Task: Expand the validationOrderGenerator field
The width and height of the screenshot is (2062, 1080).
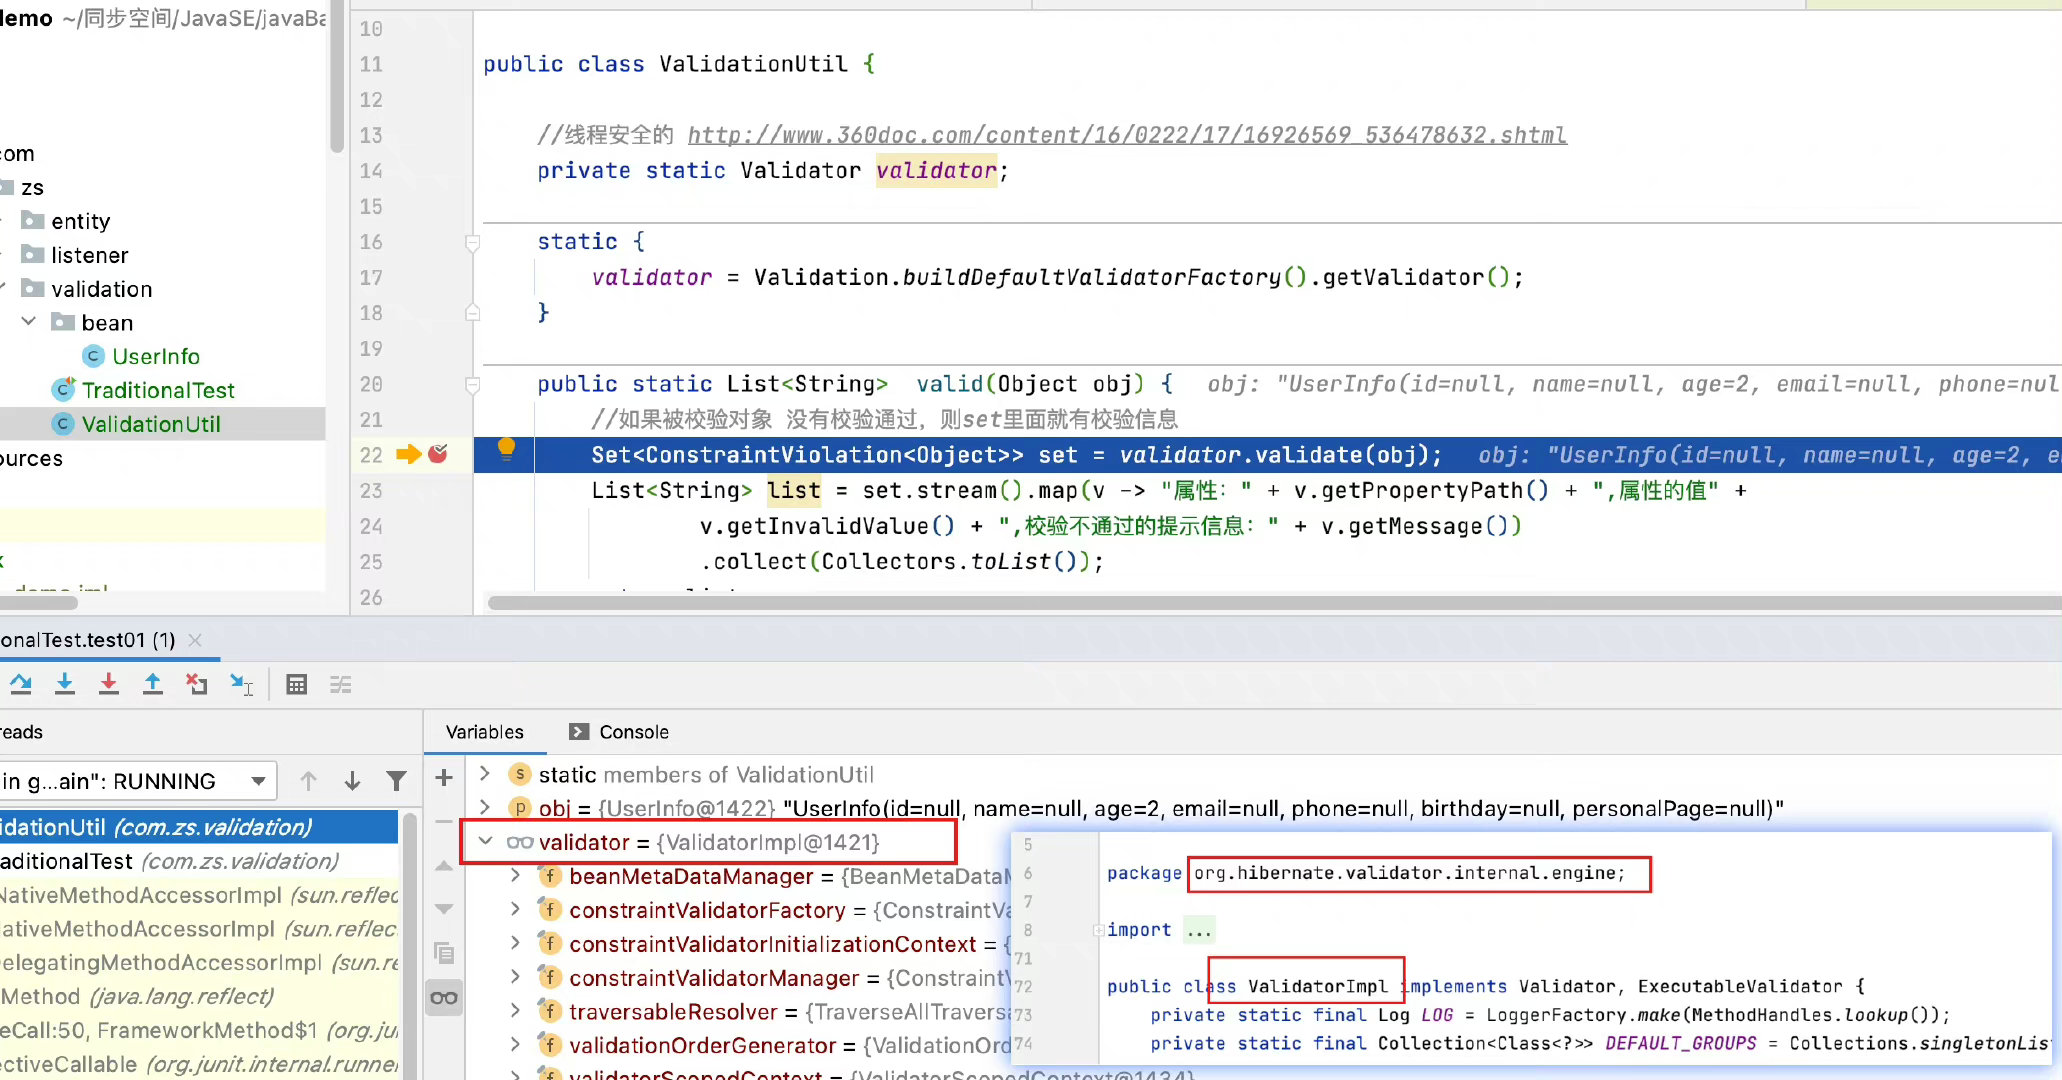Action: click(516, 1045)
